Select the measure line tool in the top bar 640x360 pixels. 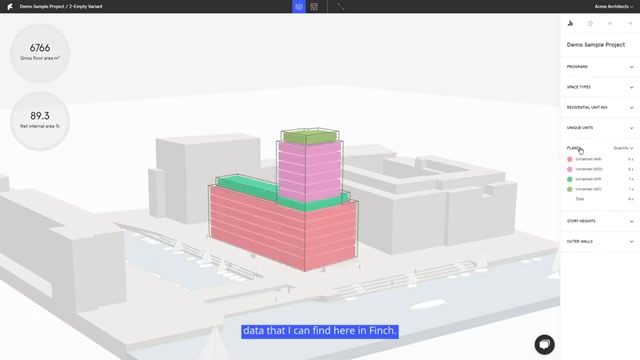pos(341,7)
